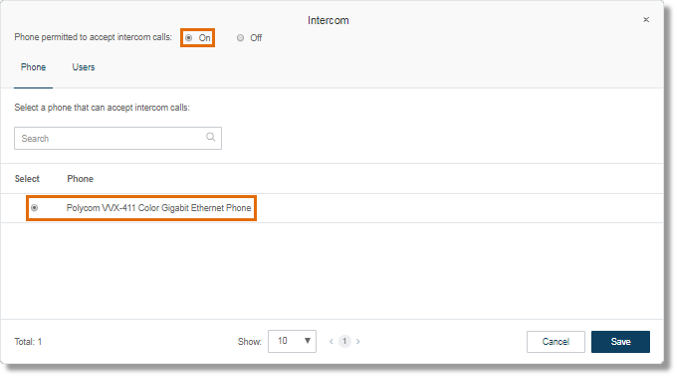Click the Search input field
This screenshot has height=377, width=677.
(x=118, y=138)
